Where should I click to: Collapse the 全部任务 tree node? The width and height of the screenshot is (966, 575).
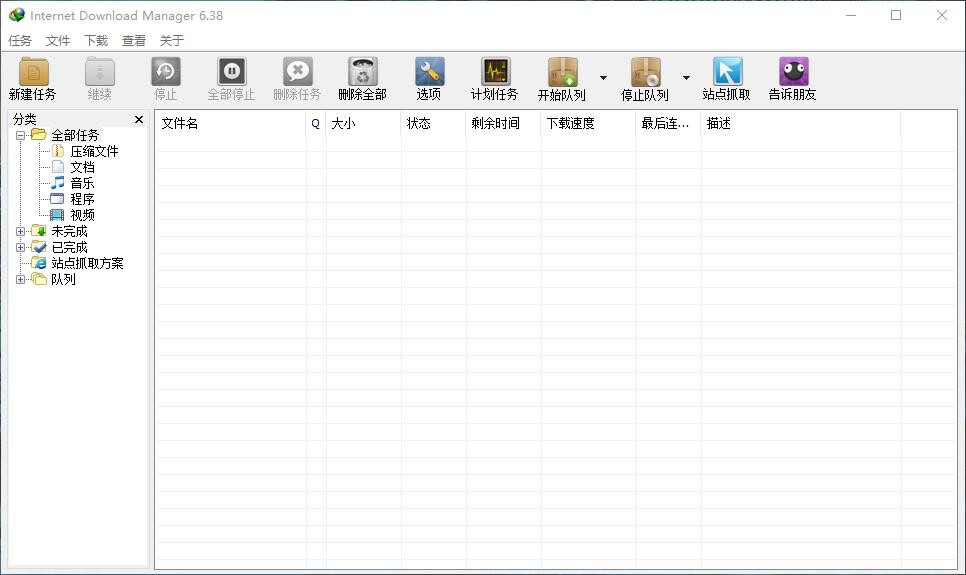point(21,135)
